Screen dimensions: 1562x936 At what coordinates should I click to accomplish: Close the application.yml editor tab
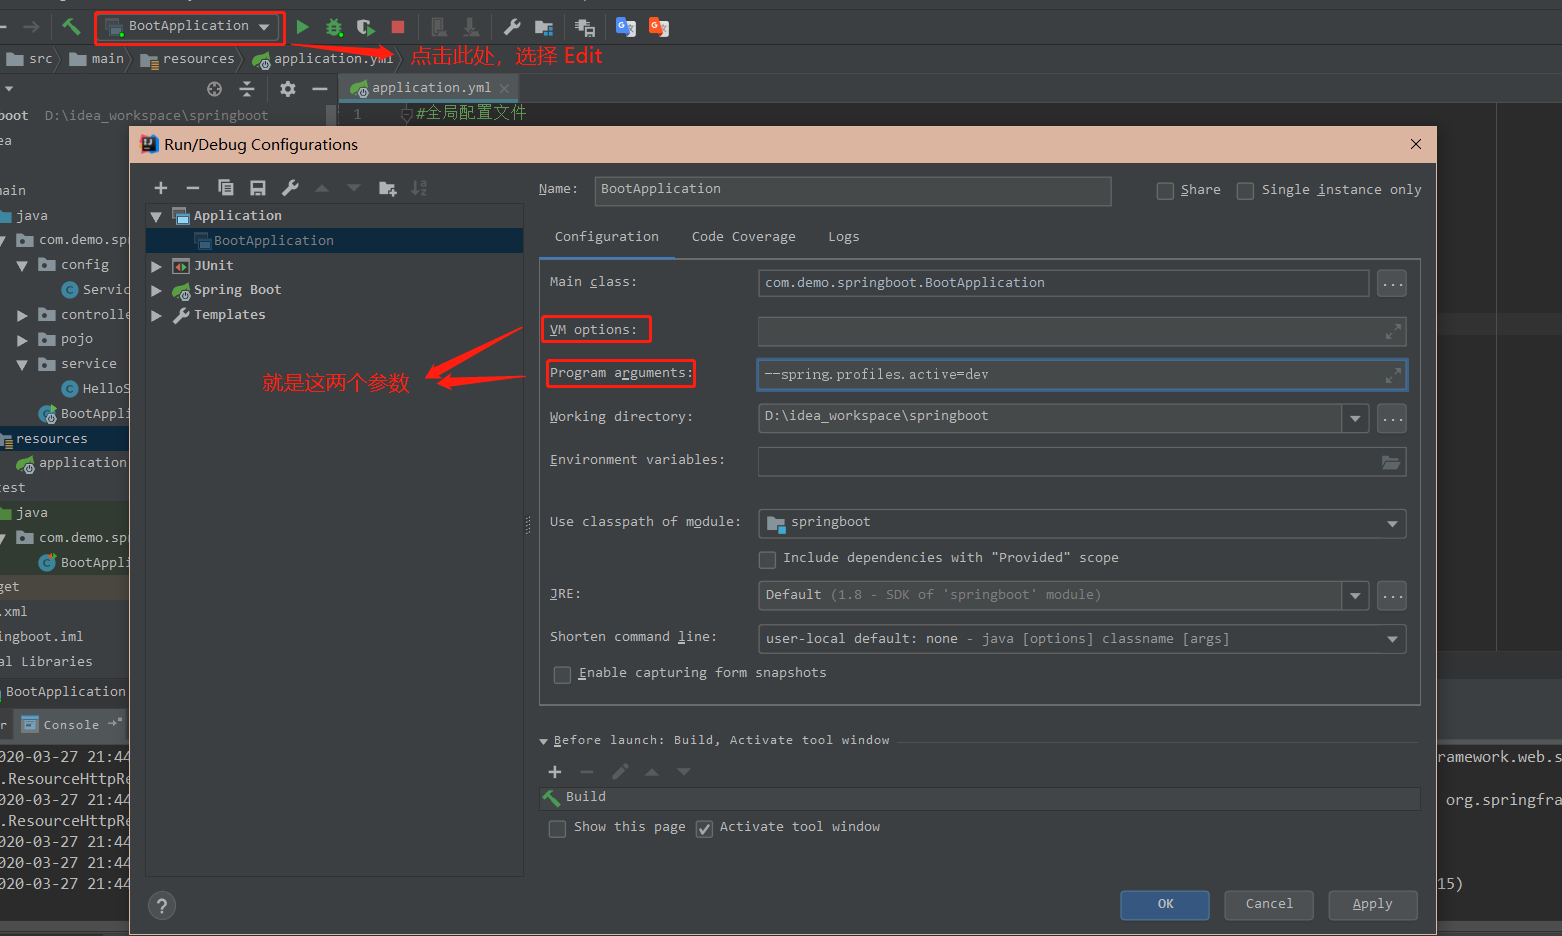[505, 88]
